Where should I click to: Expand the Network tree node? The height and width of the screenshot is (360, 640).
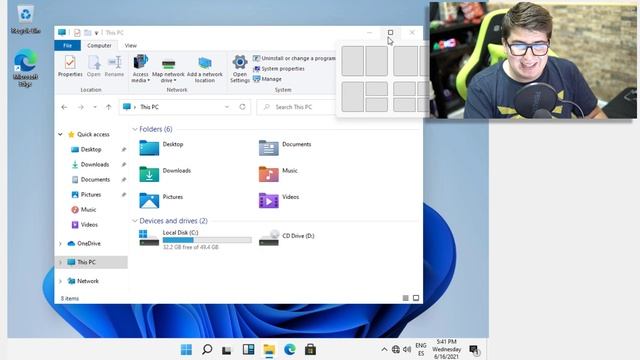point(60,281)
